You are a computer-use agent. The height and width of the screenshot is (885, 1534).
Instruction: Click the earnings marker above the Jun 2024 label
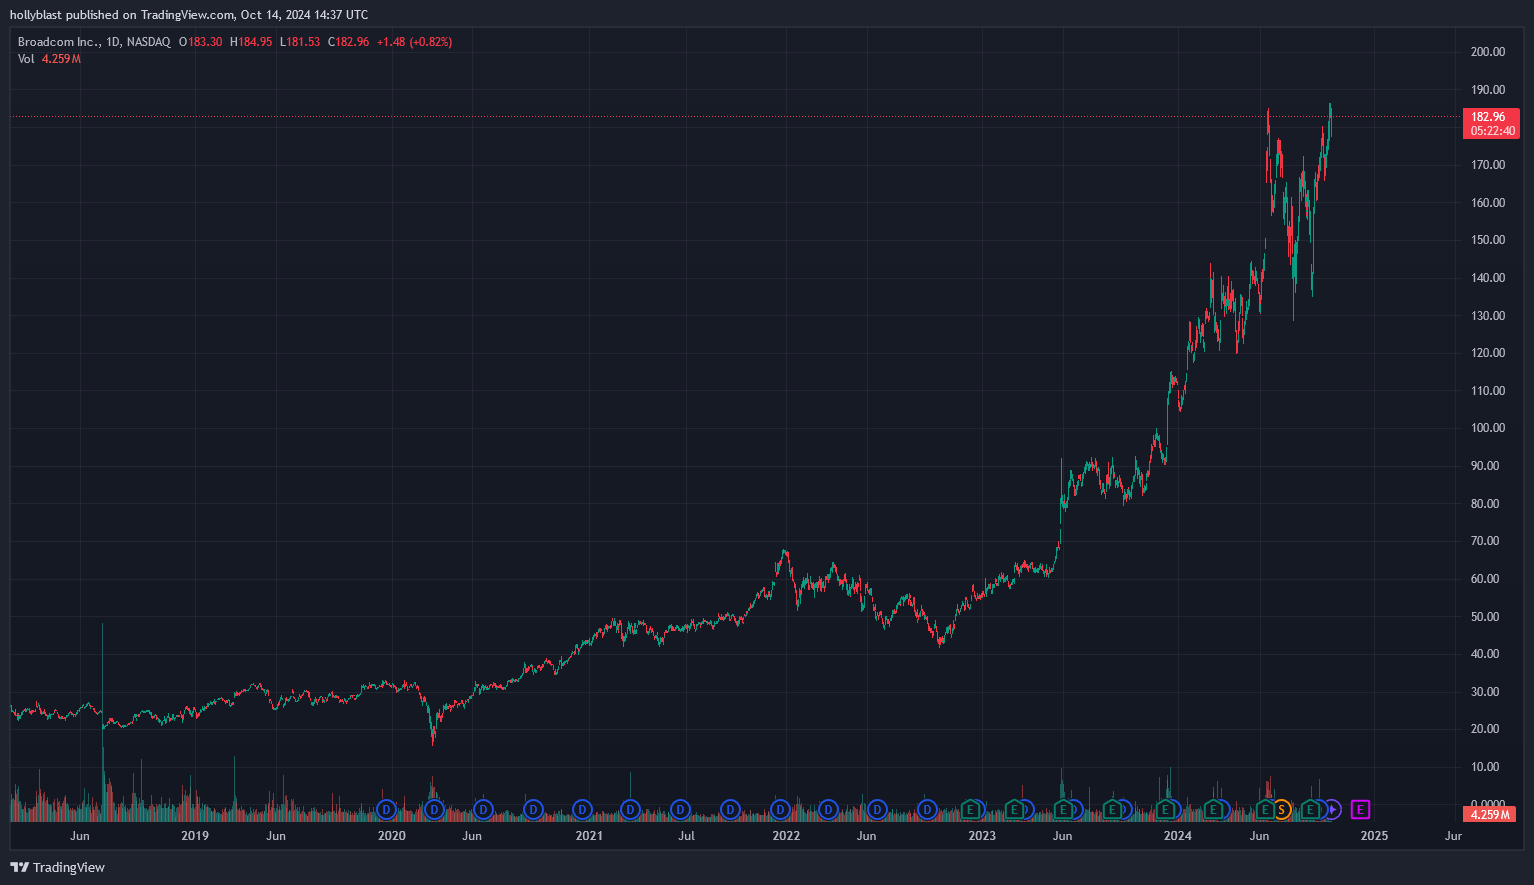click(1265, 809)
